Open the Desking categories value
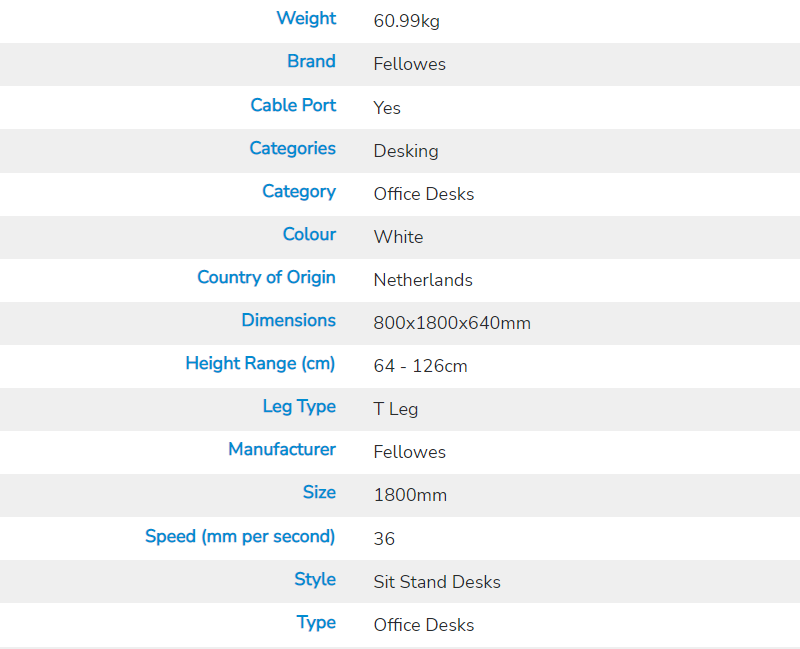The height and width of the screenshot is (649, 800). click(406, 151)
